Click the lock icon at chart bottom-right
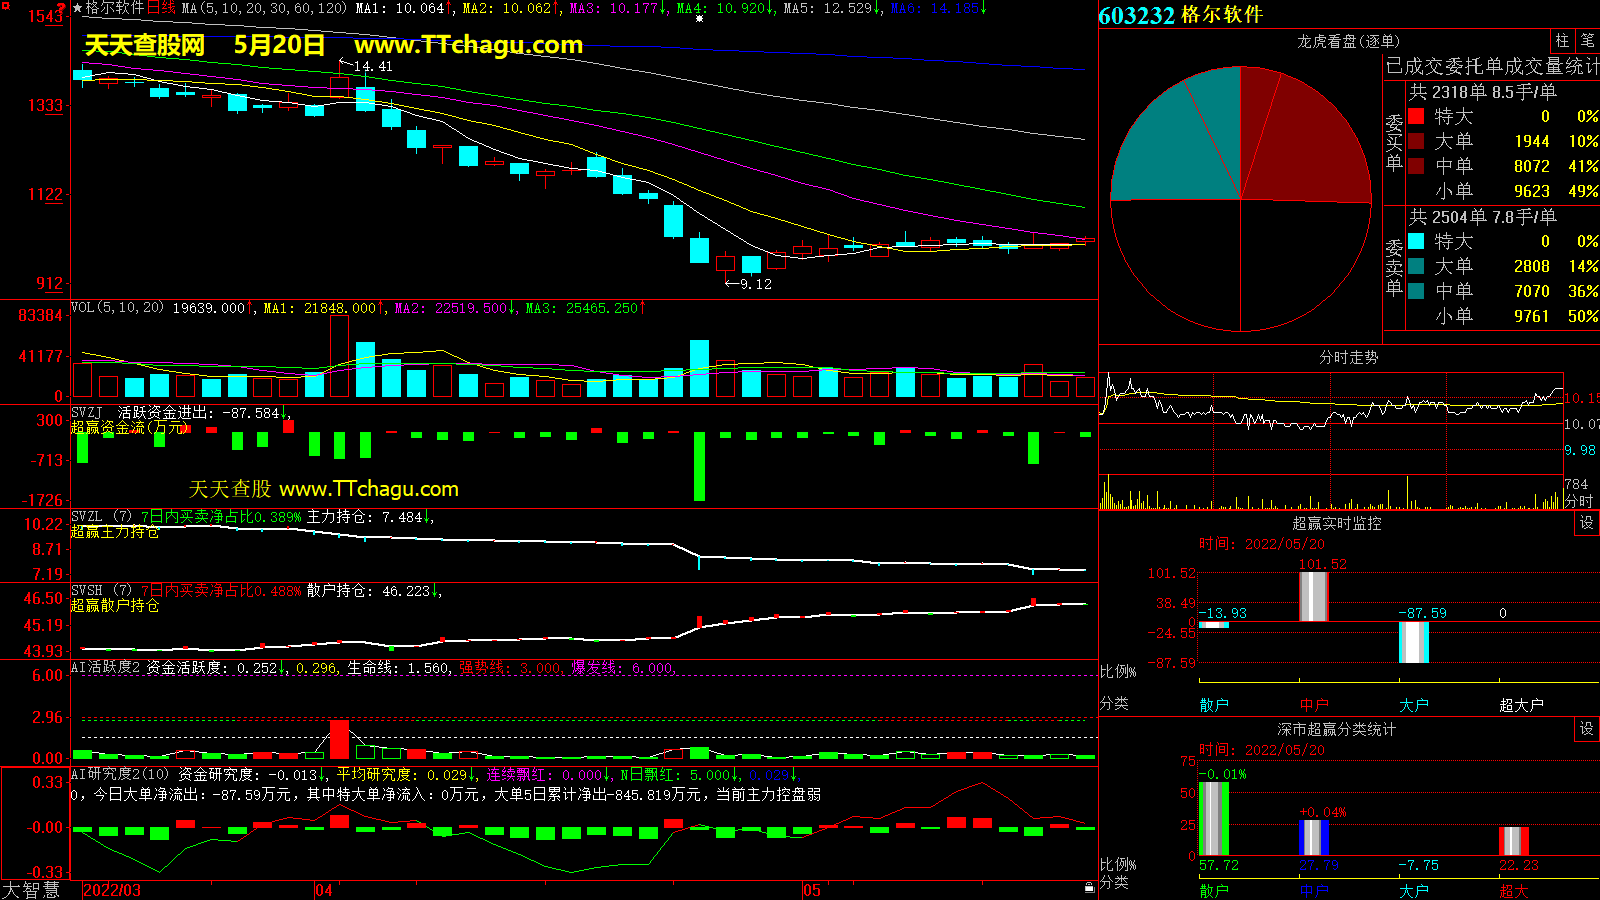 click(x=1089, y=887)
